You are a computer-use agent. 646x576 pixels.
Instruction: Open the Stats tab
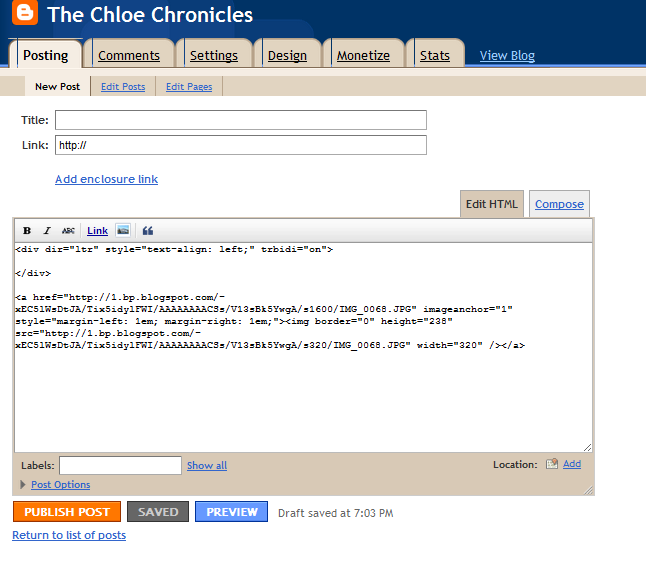click(435, 55)
